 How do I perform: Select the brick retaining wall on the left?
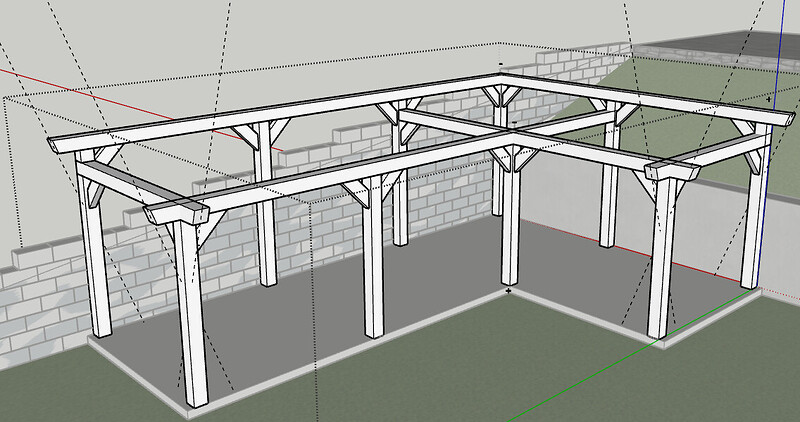(x=40, y=290)
